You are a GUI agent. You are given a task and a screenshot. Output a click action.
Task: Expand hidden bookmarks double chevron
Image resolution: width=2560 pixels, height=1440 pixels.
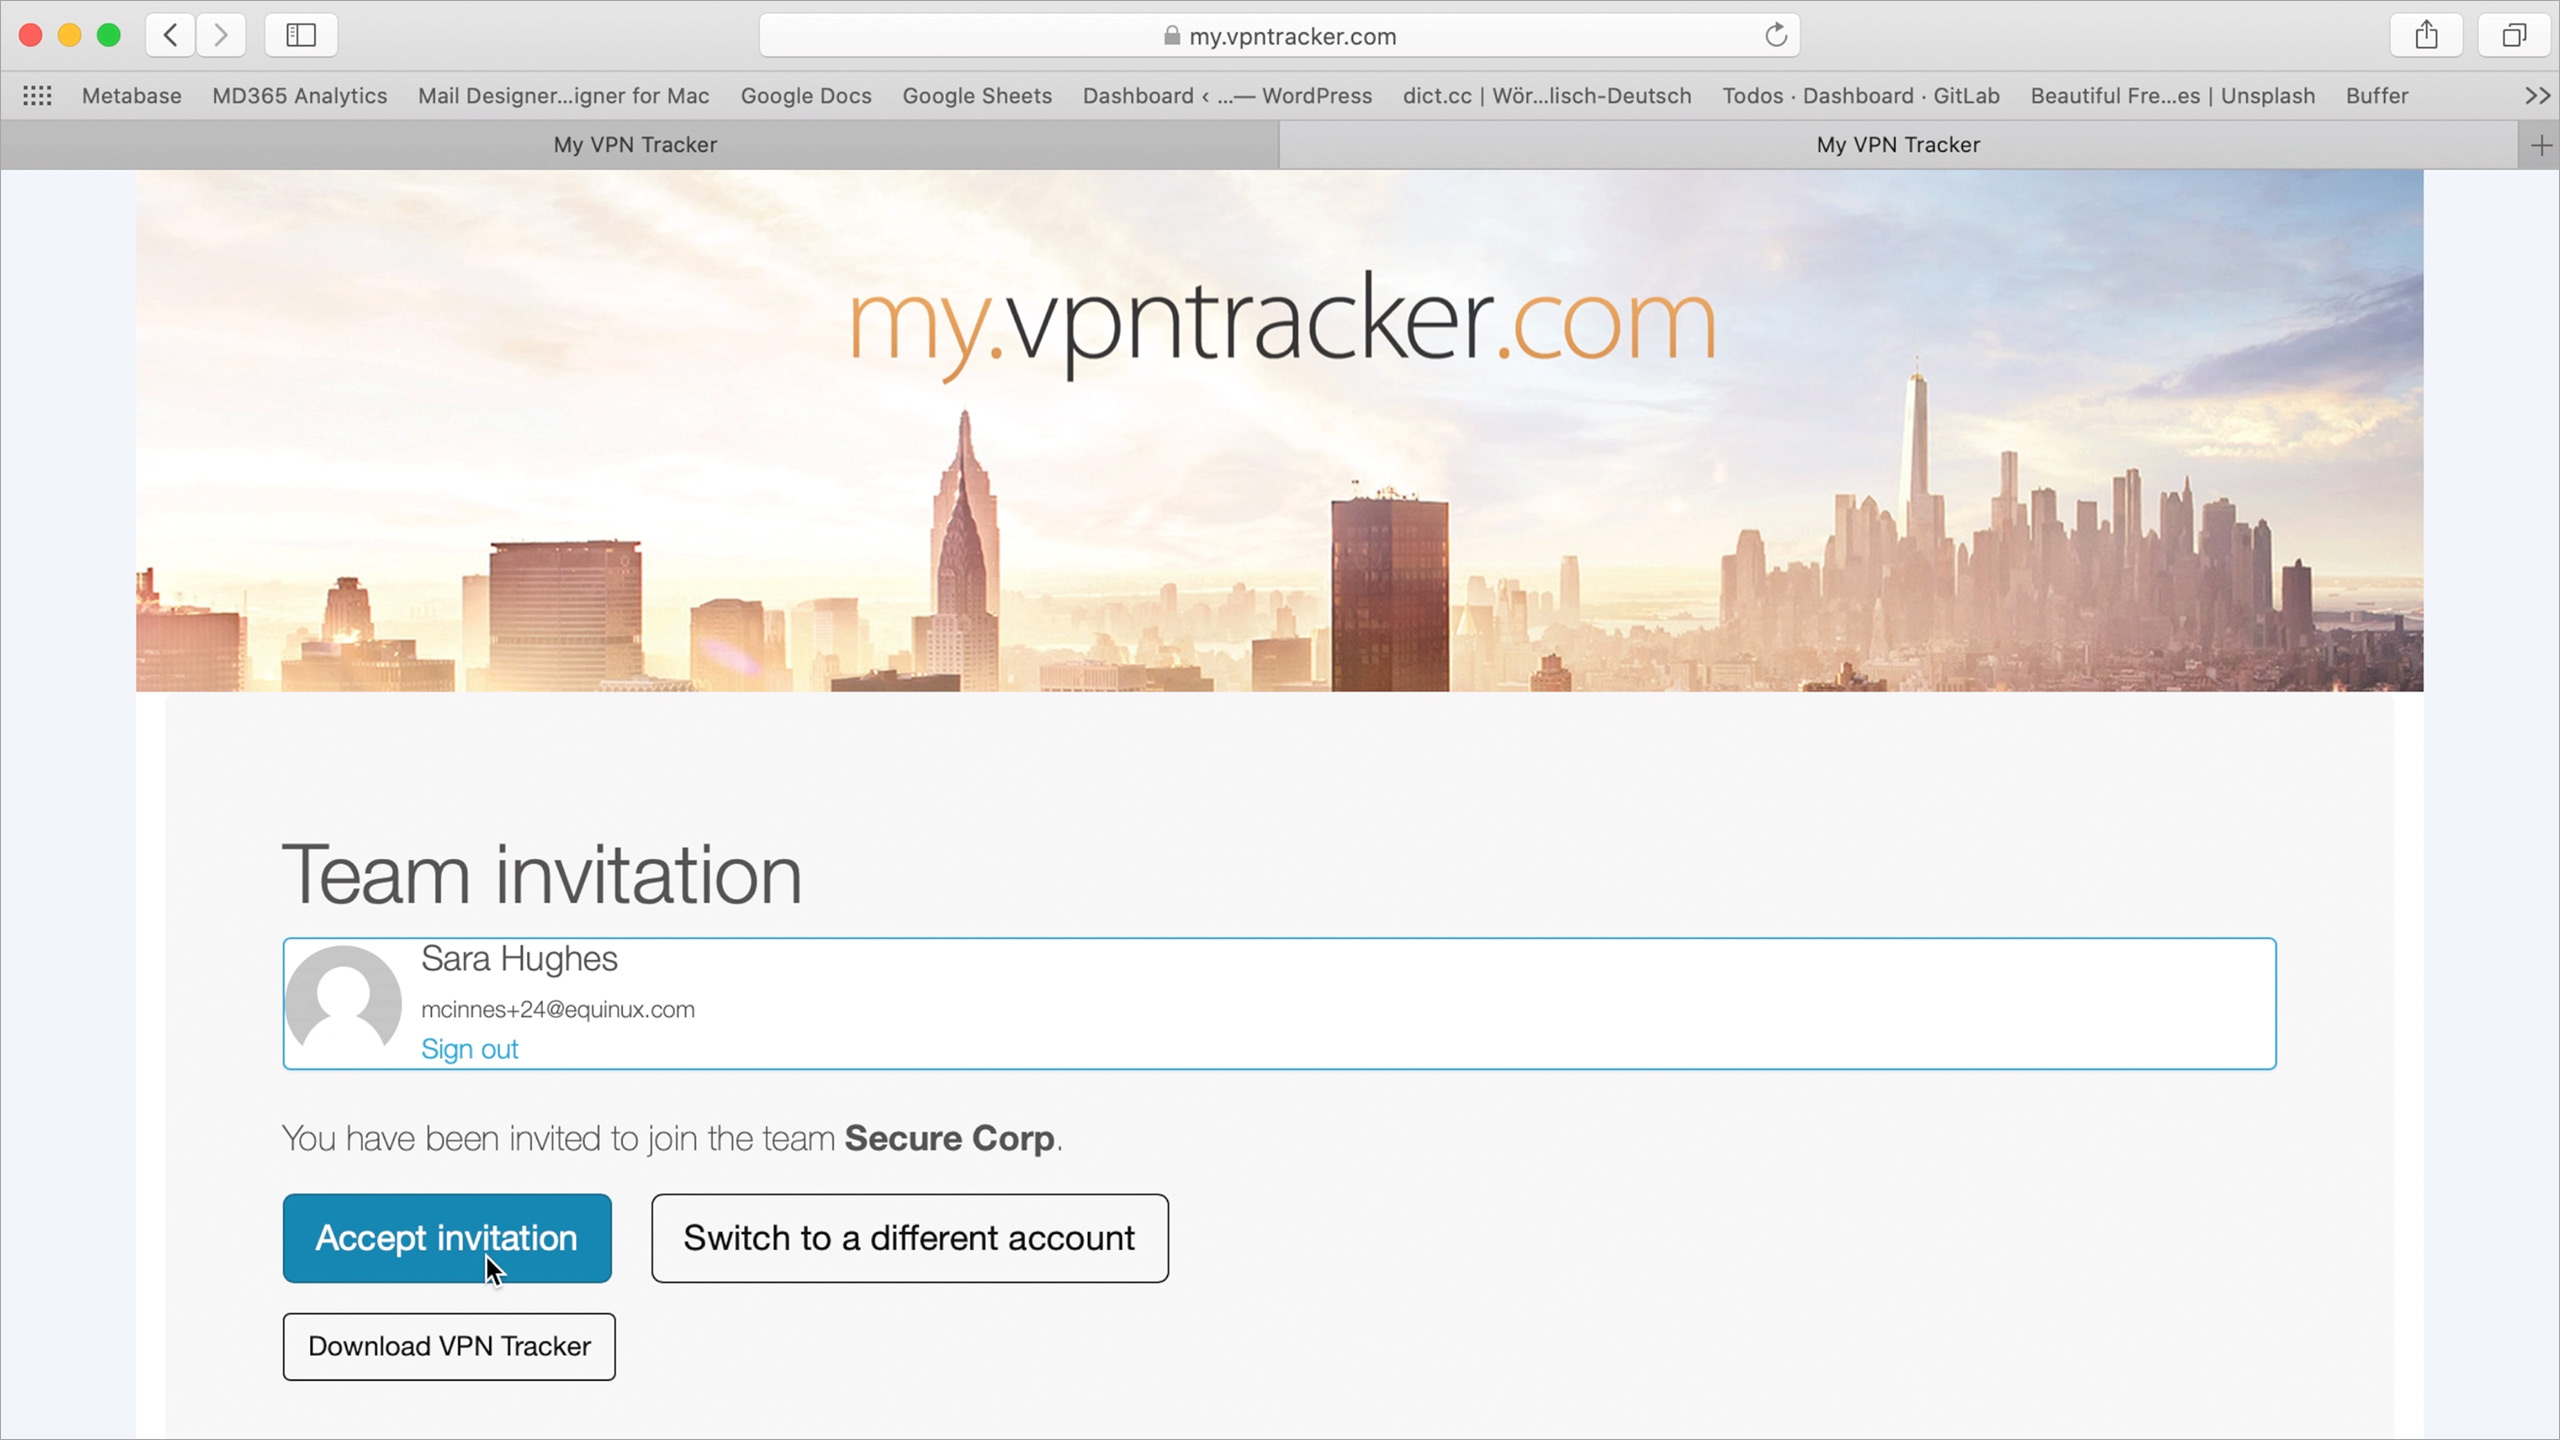pyautogui.click(x=2536, y=96)
